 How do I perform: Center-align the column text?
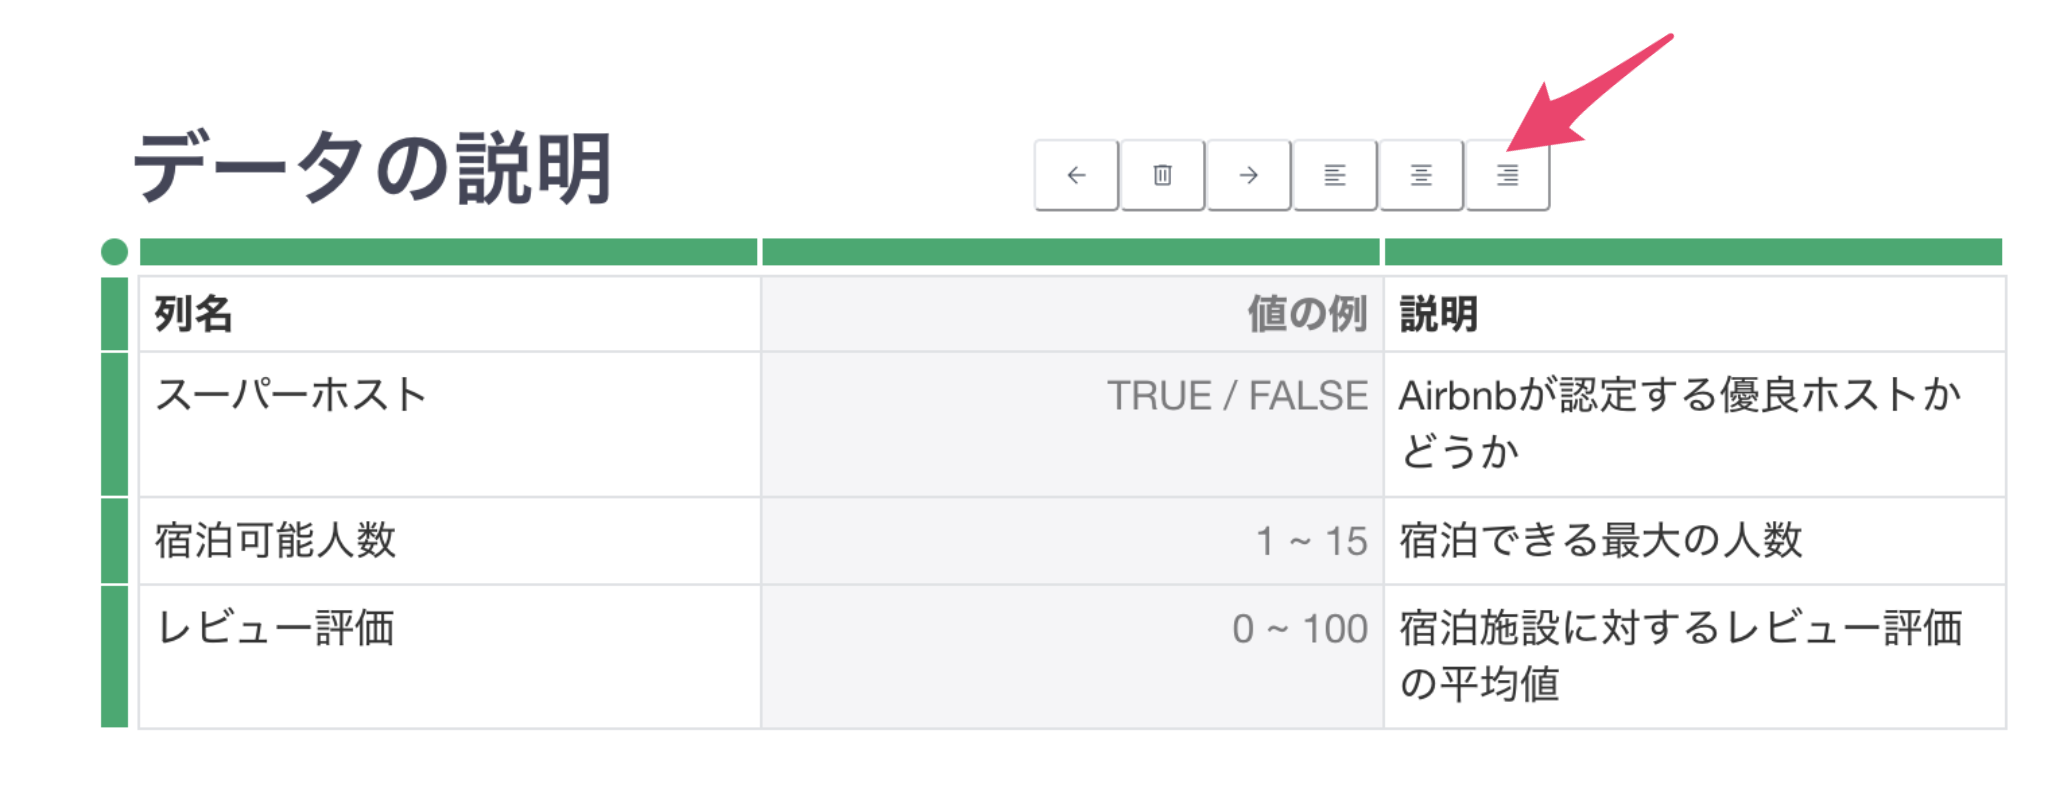(1421, 175)
